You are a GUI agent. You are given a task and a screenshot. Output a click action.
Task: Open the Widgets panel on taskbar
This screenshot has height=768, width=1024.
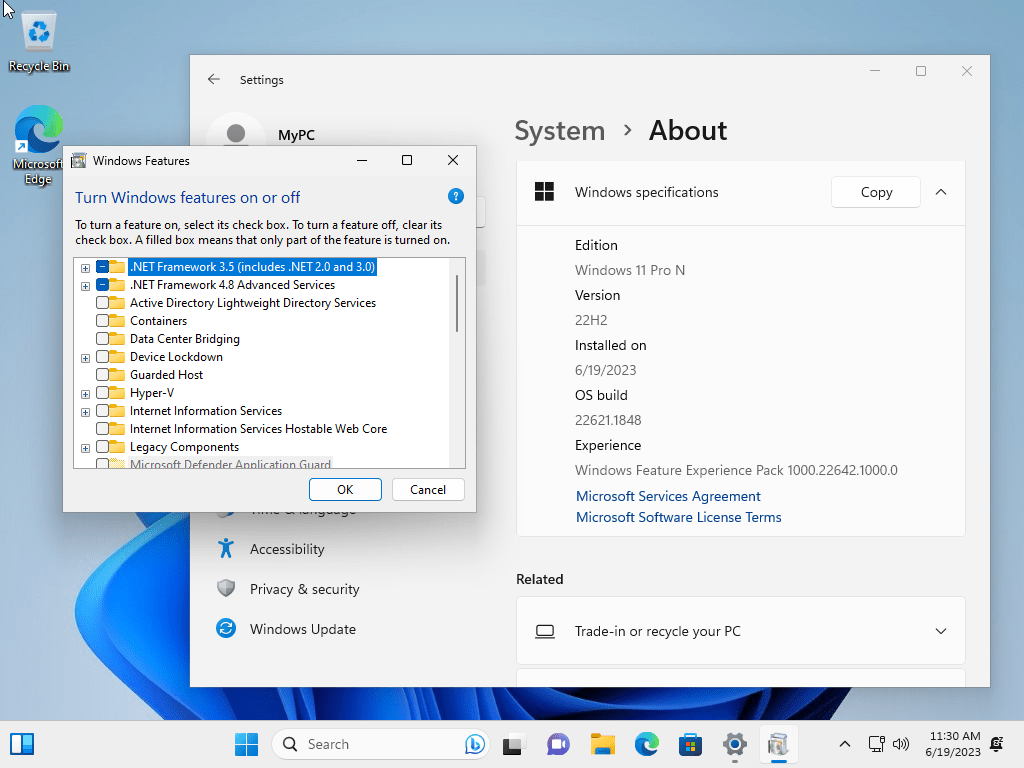(x=22, y=744)
